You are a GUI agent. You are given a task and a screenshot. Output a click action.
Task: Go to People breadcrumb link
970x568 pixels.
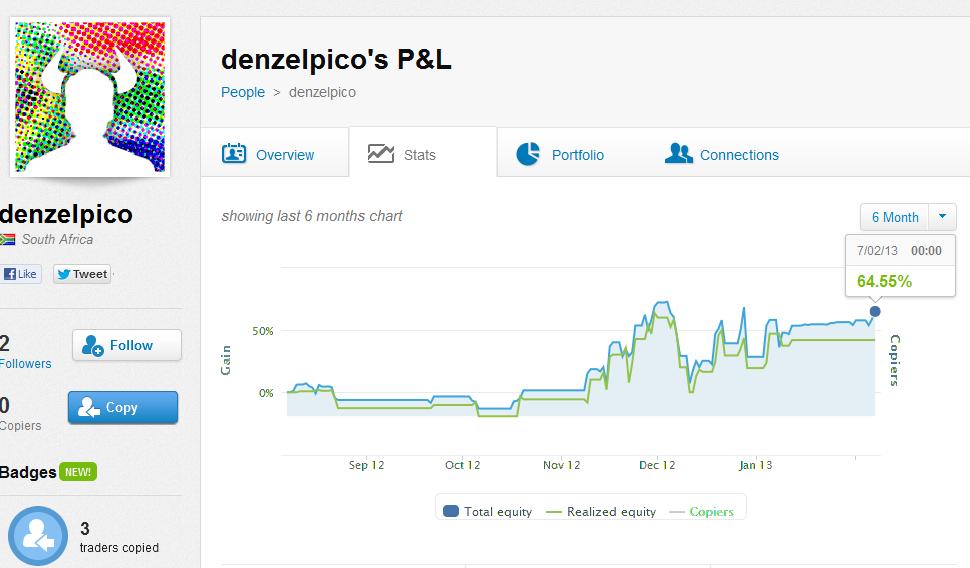(243, 92)
